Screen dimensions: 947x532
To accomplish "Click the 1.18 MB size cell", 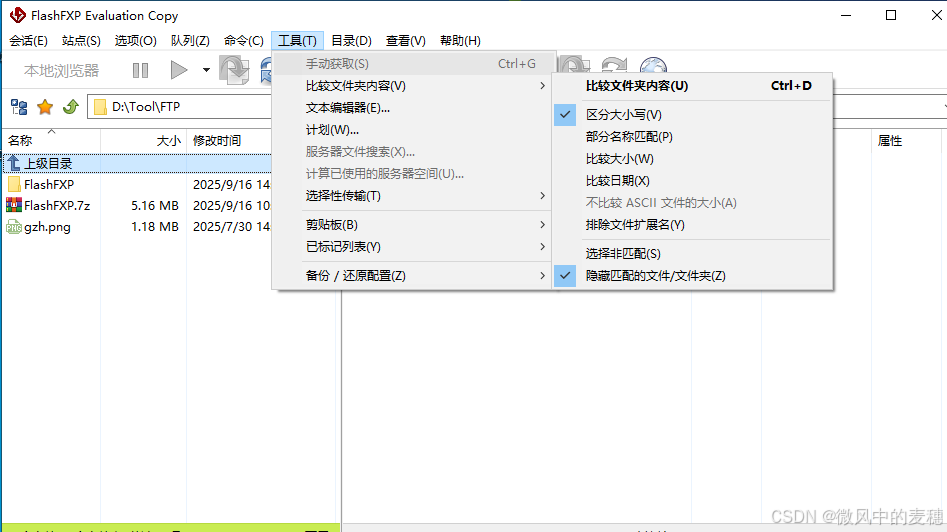I will pos(155,227).
